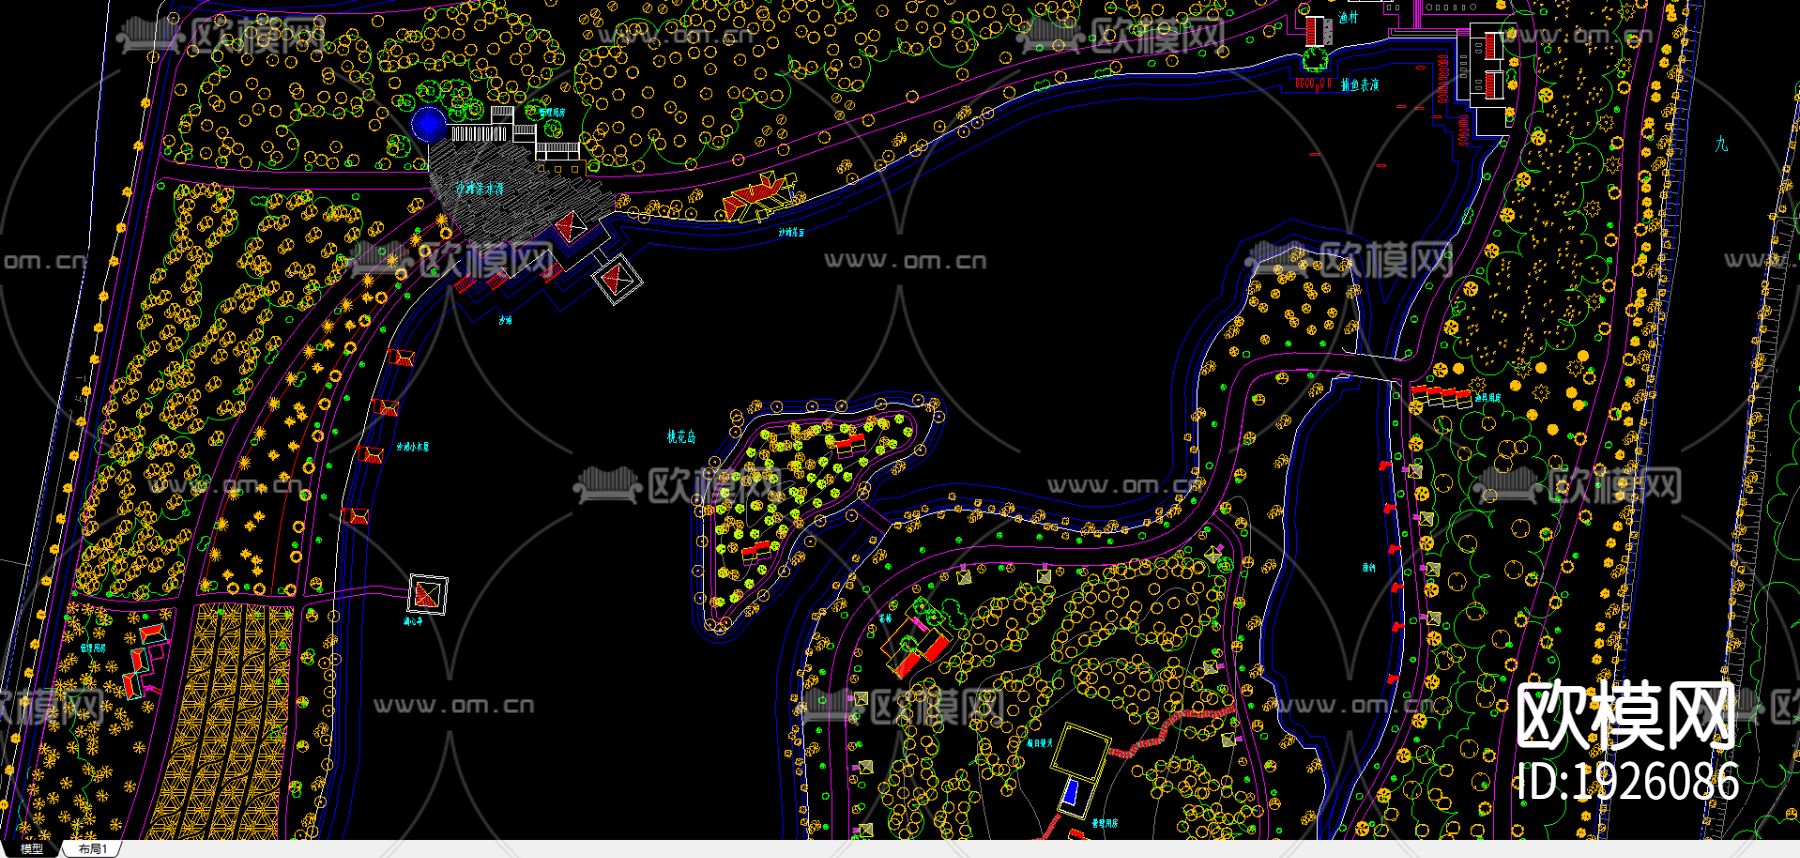Screen dimensions: 1800x858
Task: Pick the blue rectangle pool in the lower garden
Action: click(x=1071, y=793)
